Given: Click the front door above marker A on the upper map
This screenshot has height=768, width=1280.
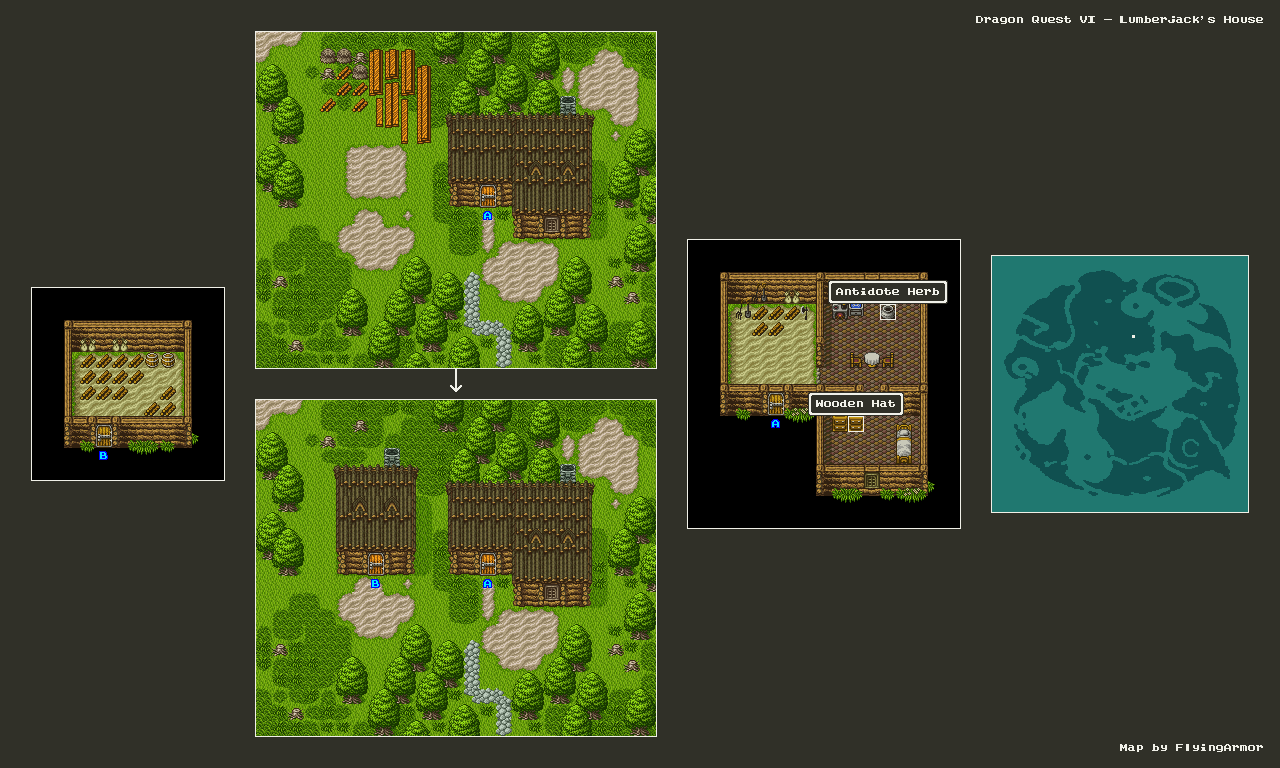Looking at the screenshot, I should pyautogui.click(x=488, y=196).
